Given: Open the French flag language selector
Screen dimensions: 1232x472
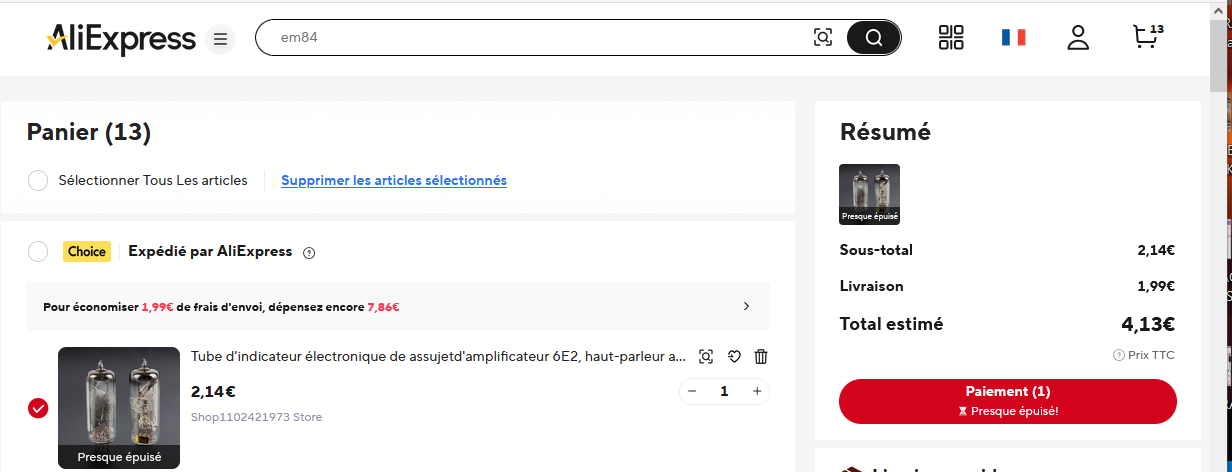Looking at the screenshot, I should (x=1014, y=38).
